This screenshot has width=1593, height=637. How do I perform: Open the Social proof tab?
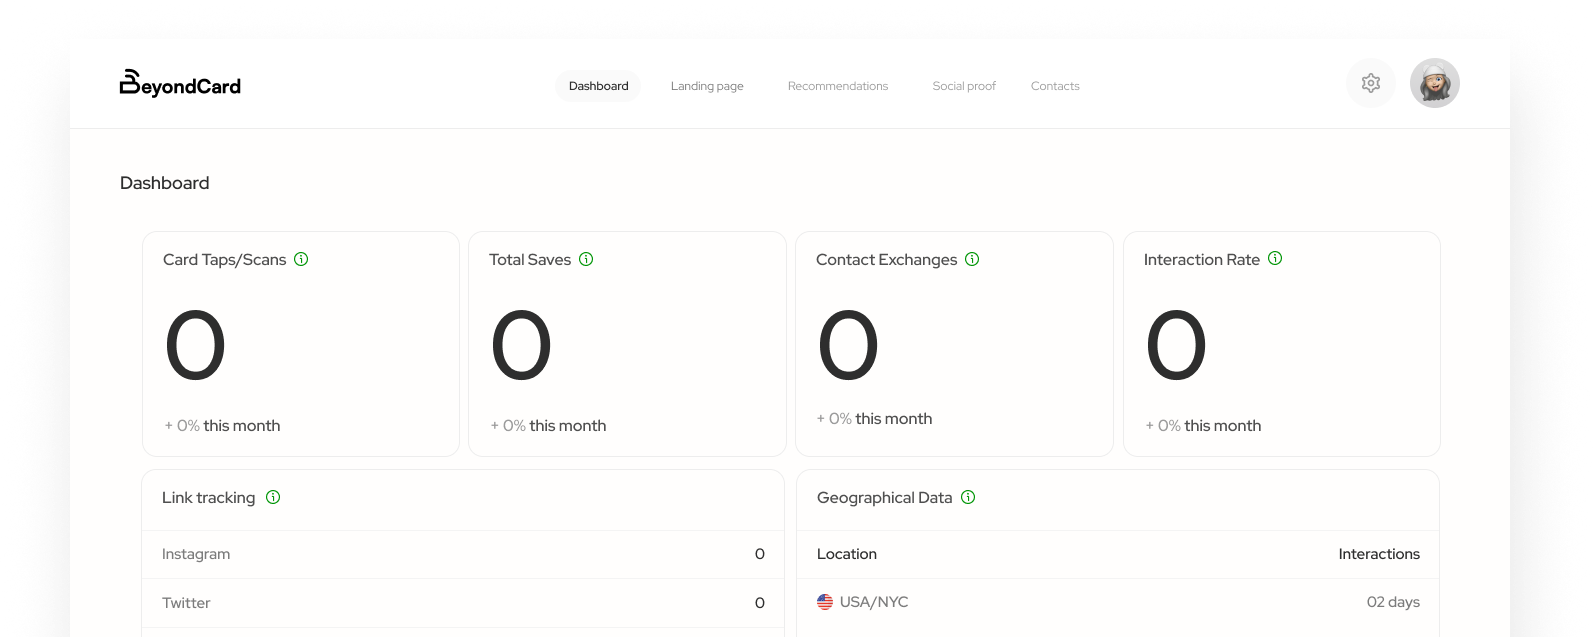[x=964, y=86]
